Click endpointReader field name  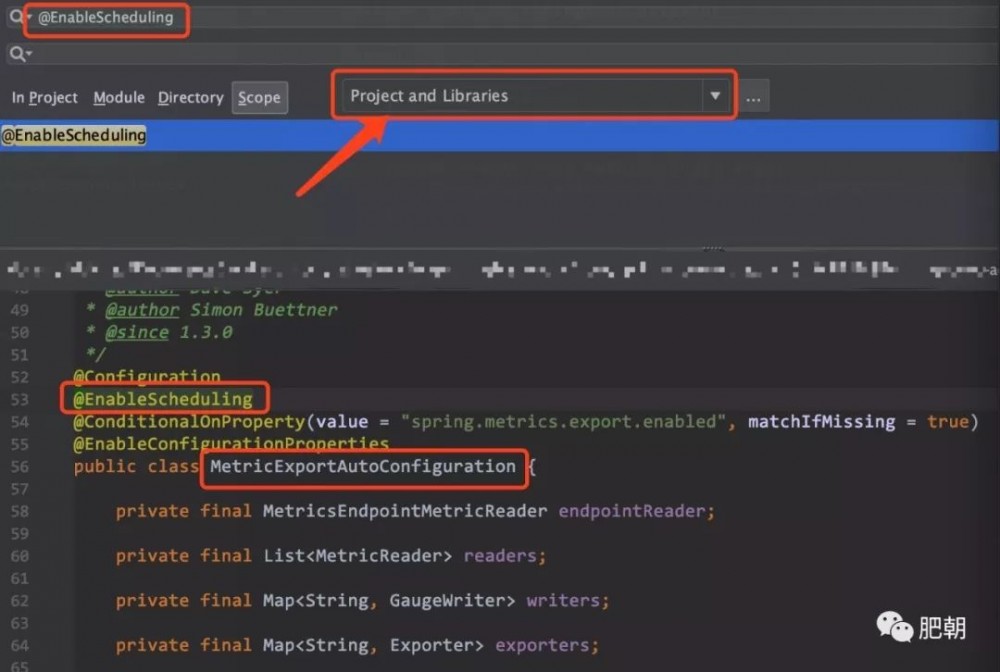[632, 511]
